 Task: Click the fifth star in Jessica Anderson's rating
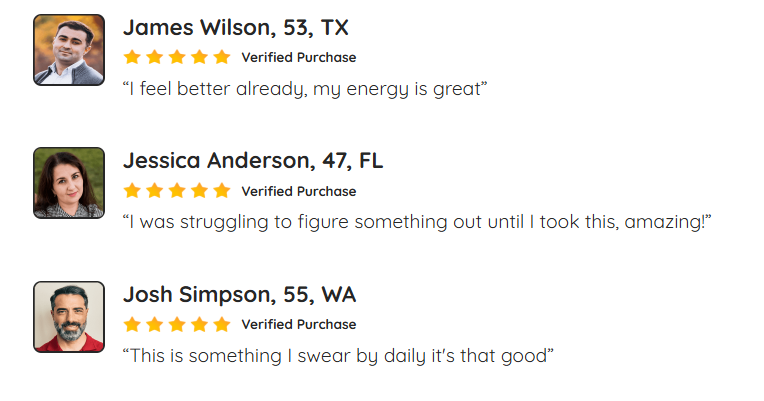coord(221,191)
